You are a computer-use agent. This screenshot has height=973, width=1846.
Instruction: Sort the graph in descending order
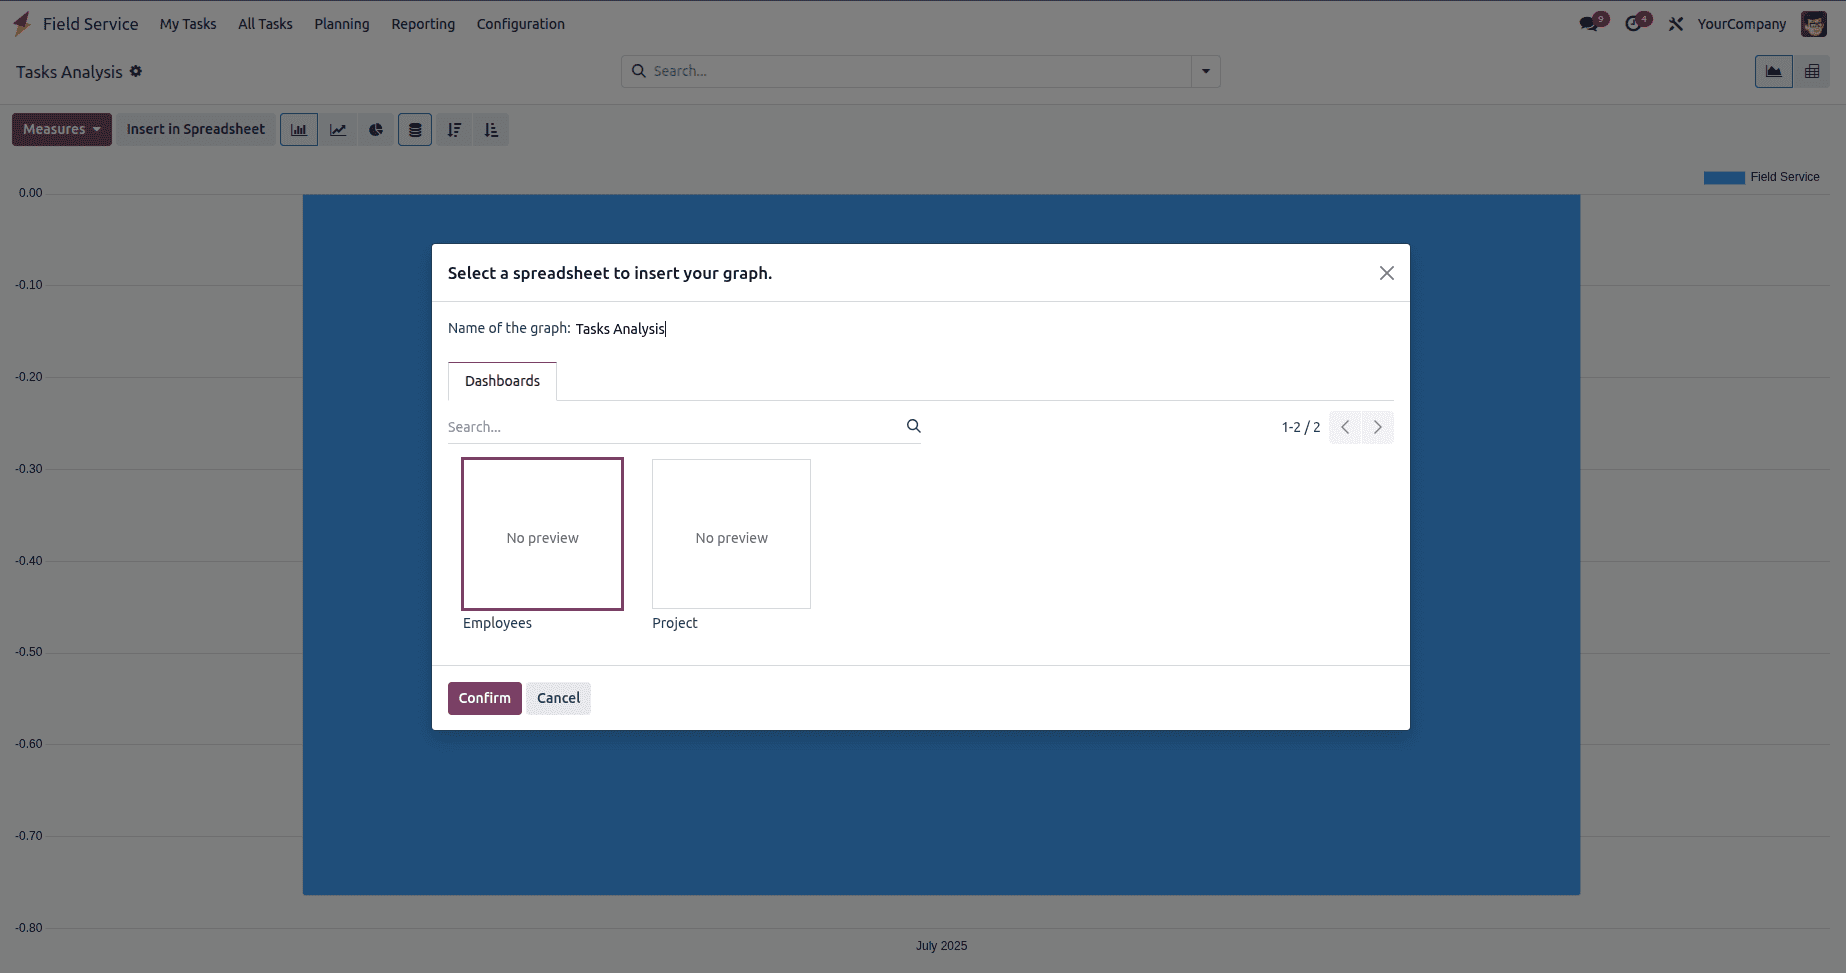454,130
